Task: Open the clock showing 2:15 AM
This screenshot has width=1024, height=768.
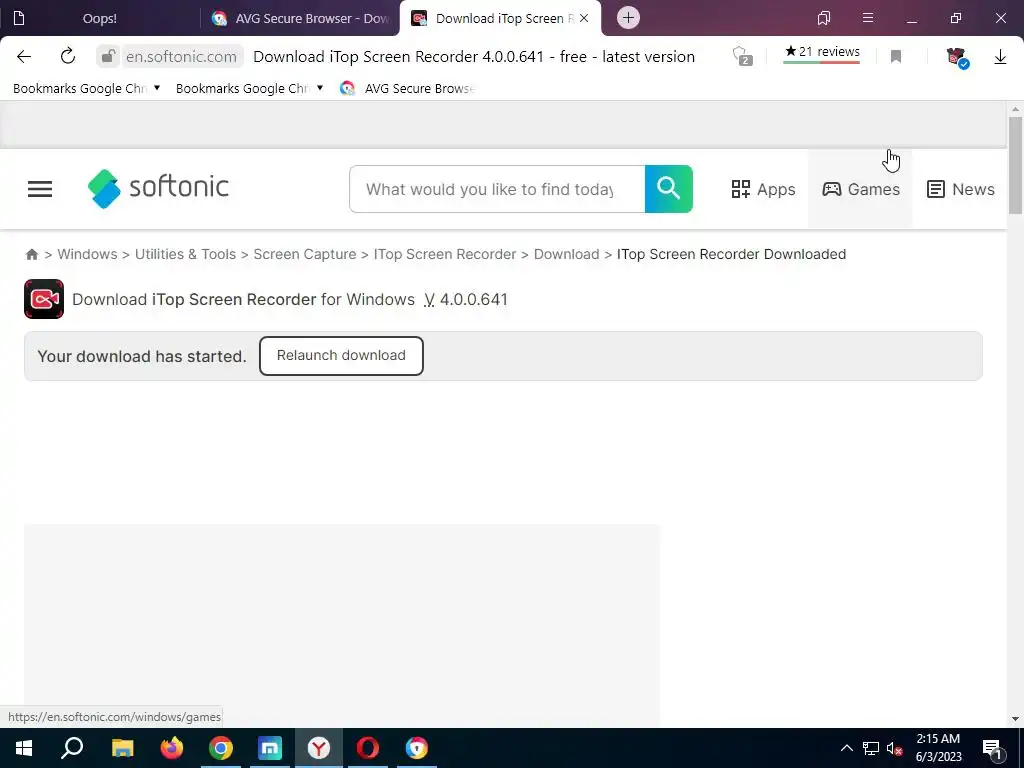Action: tap(938, 748)
